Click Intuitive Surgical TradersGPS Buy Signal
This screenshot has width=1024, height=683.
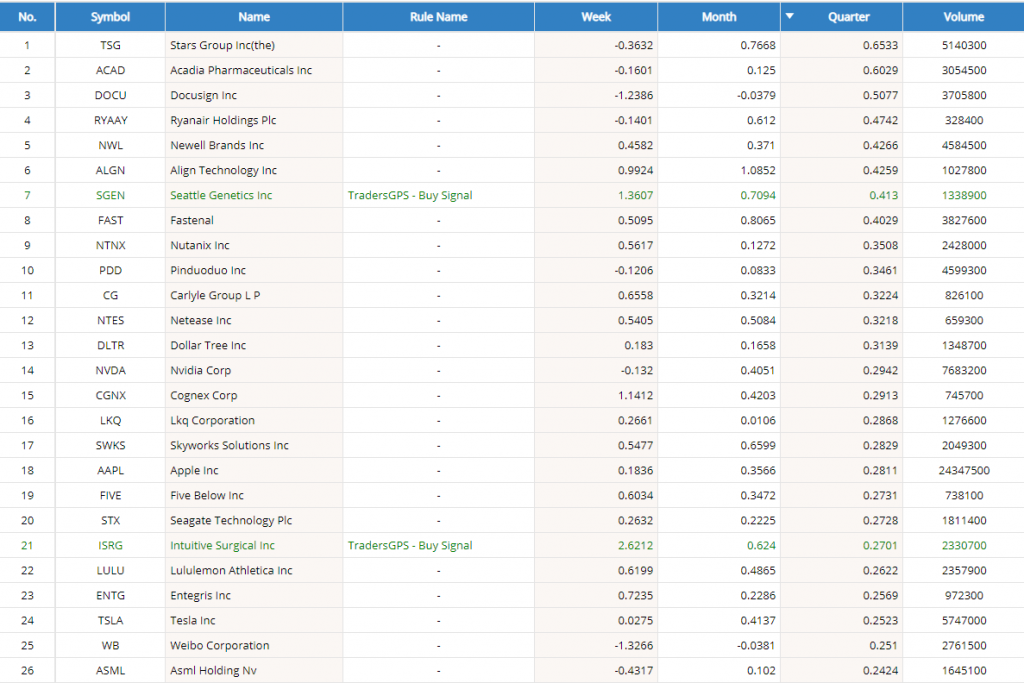409,546
